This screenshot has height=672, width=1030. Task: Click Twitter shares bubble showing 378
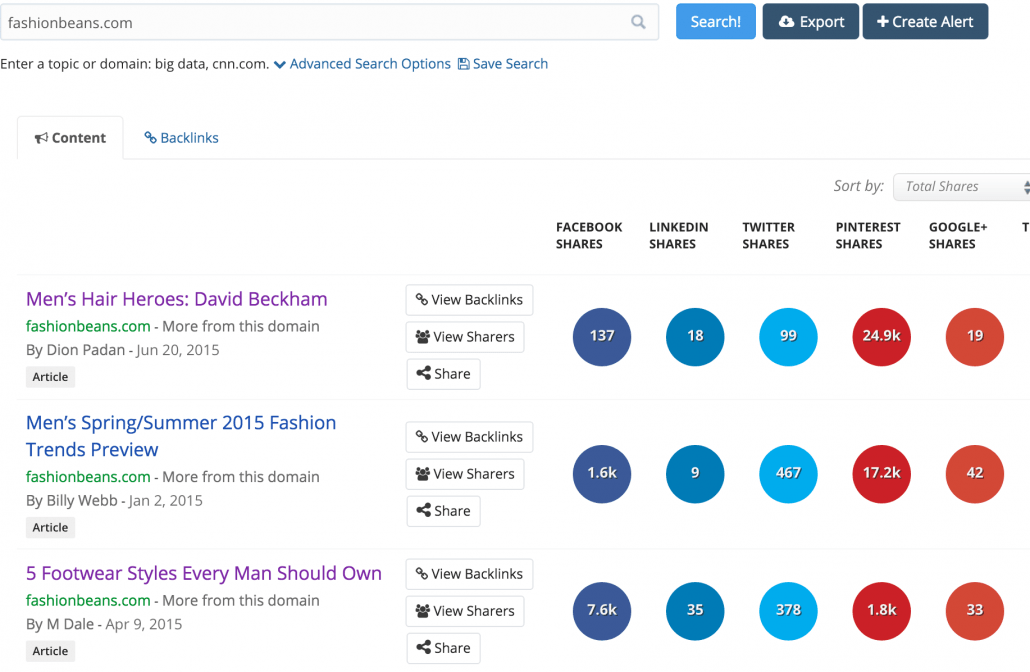788,610
